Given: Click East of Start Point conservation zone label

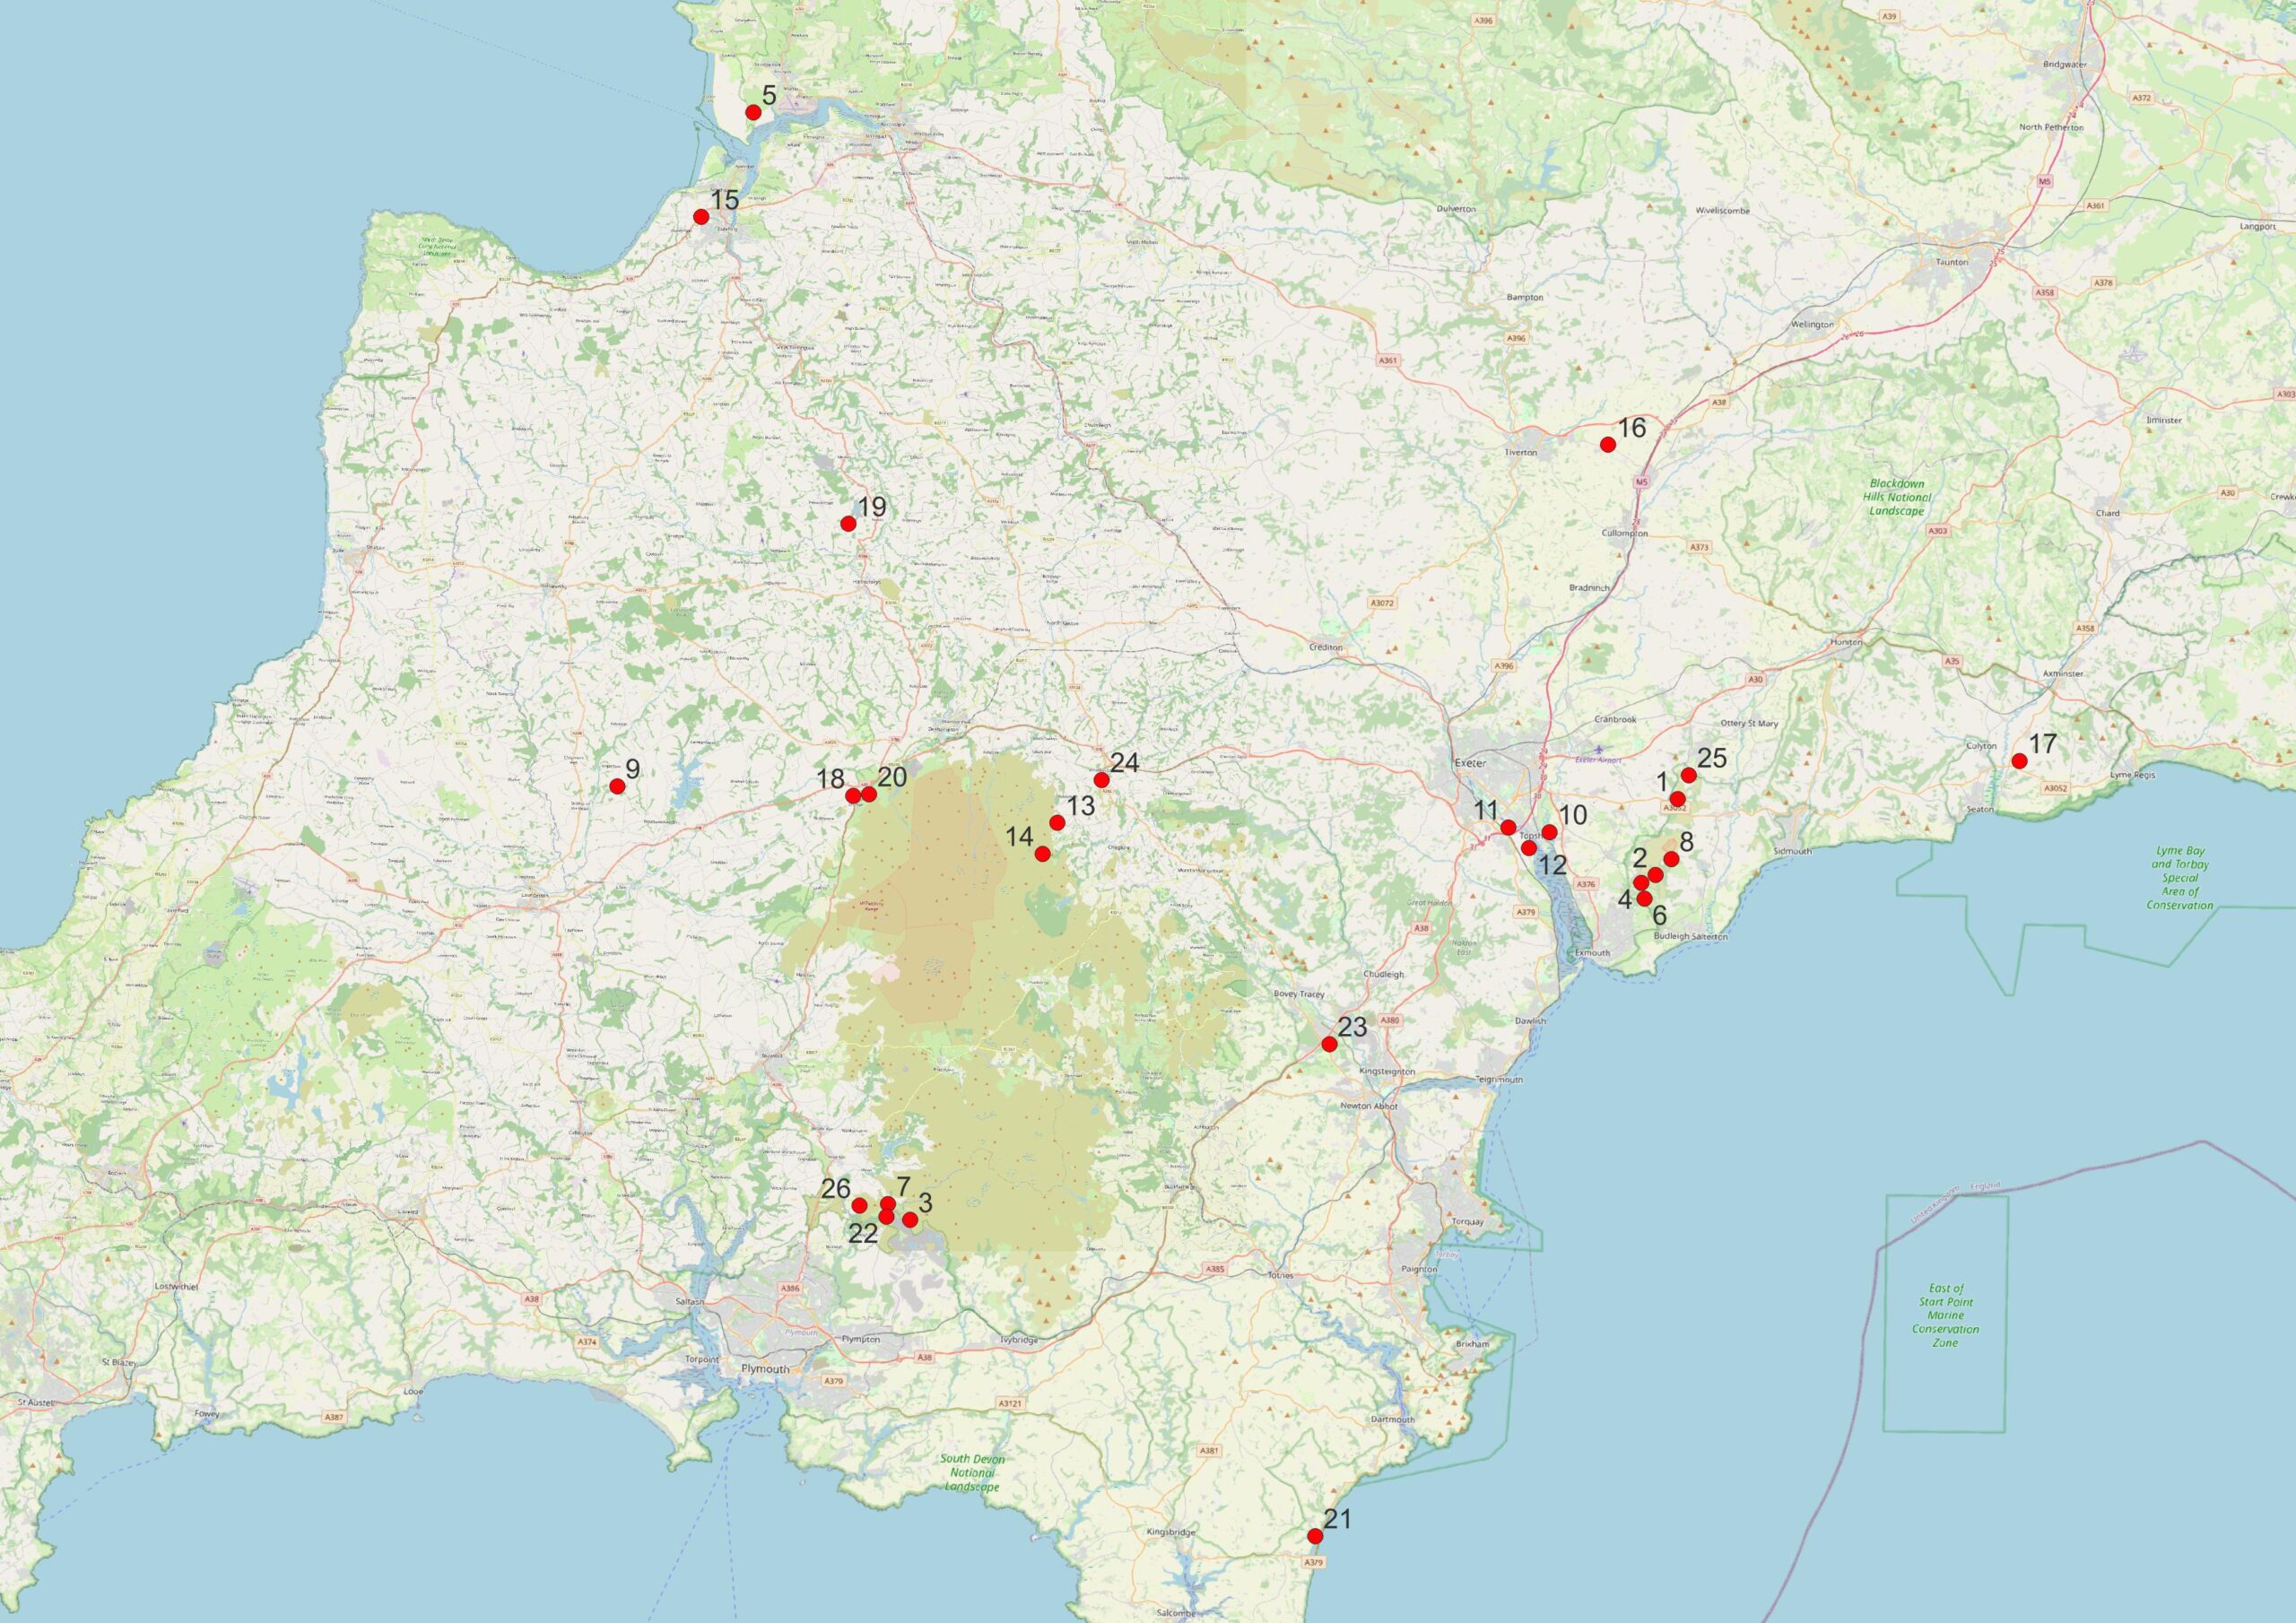Looking at the screenshot, I should tap(1948, 1316).
